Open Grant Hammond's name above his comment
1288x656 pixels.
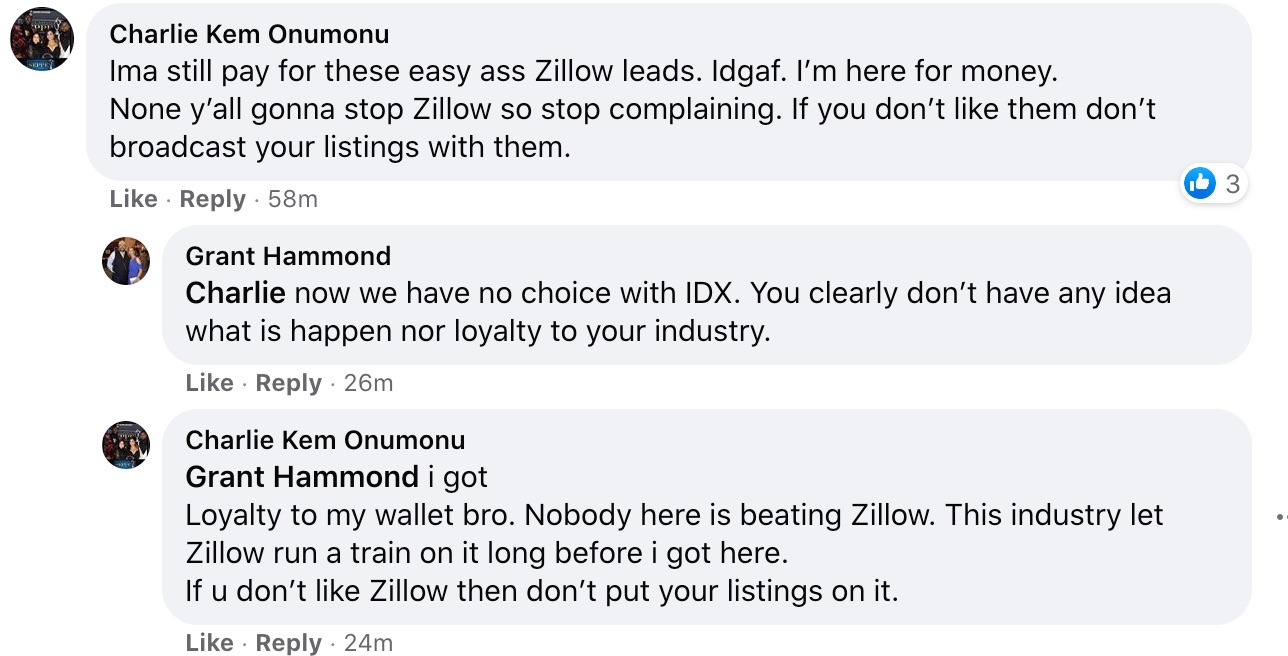coord(288,256)
